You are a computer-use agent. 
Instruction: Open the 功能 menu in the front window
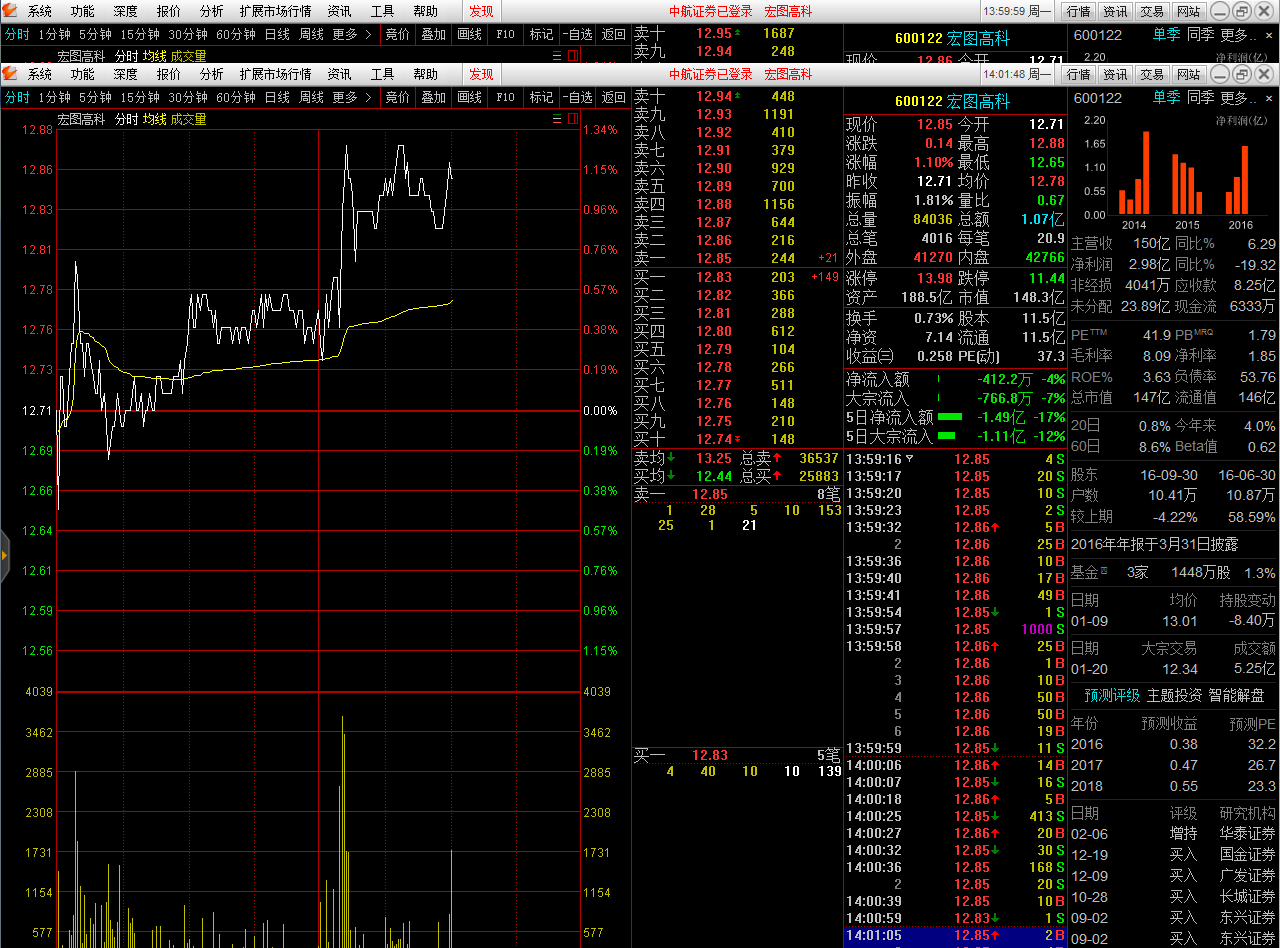click(83, 74)
